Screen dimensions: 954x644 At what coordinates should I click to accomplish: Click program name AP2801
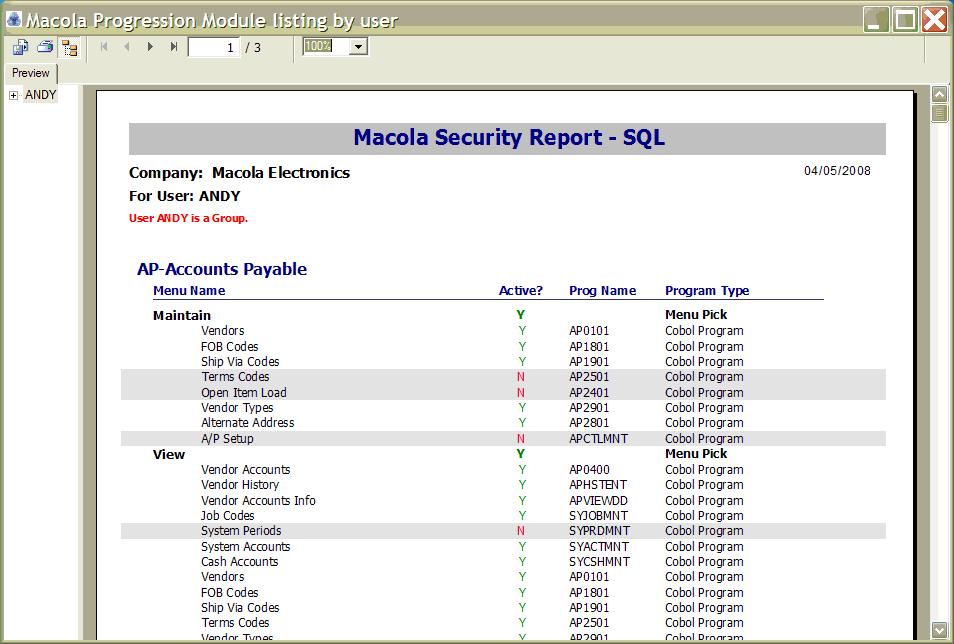589,423
